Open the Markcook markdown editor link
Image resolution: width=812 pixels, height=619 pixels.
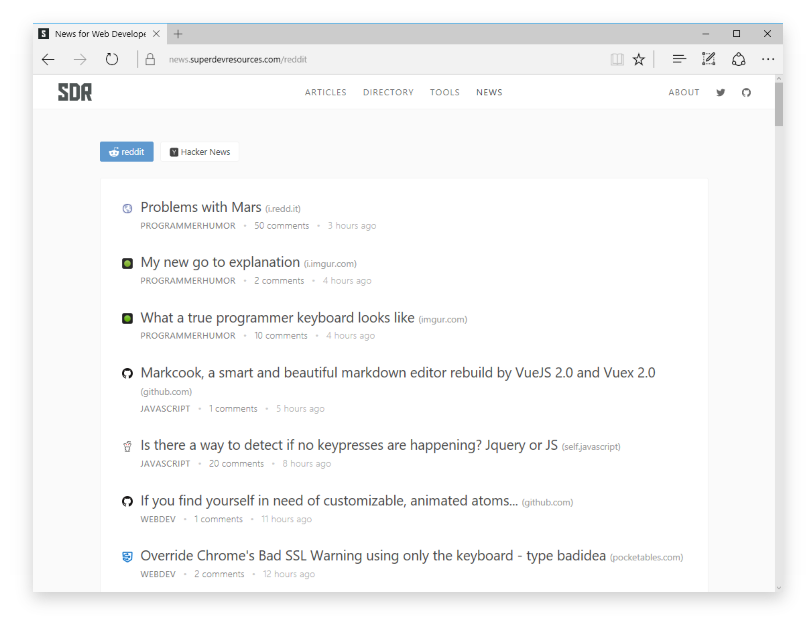point(398,372)
